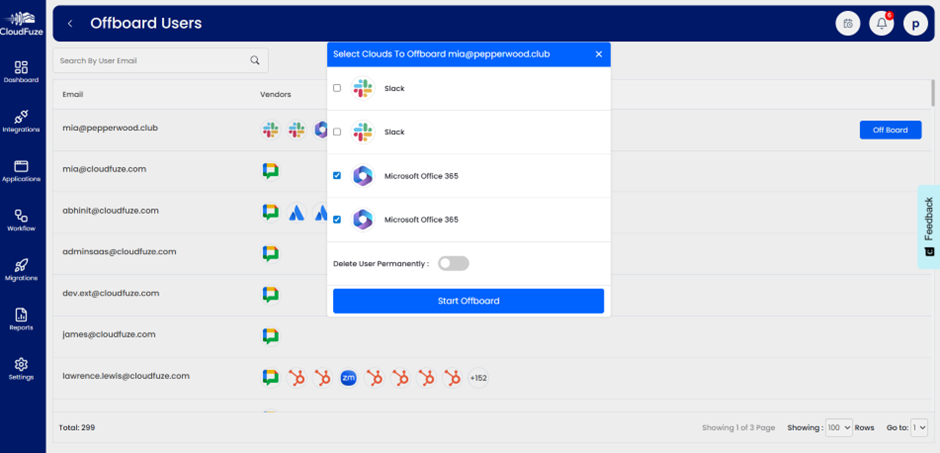Open the Dashboard sidebar icon
Viewport: 940px width, 453px height.
[21, 70]
